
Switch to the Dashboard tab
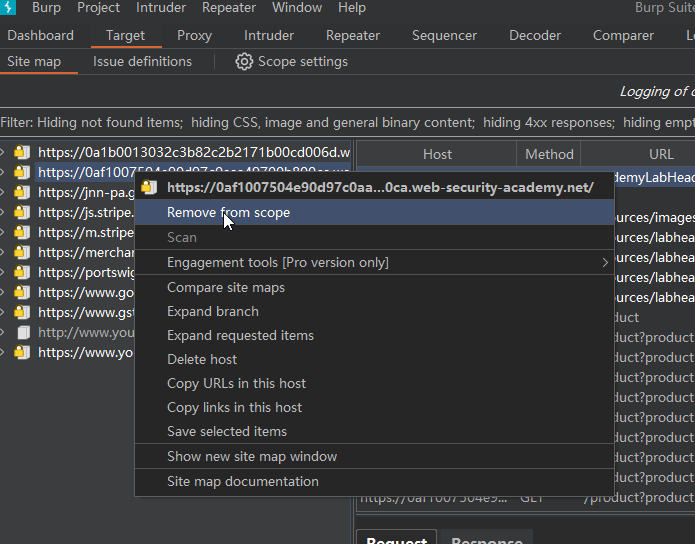[x=40, y=35]
